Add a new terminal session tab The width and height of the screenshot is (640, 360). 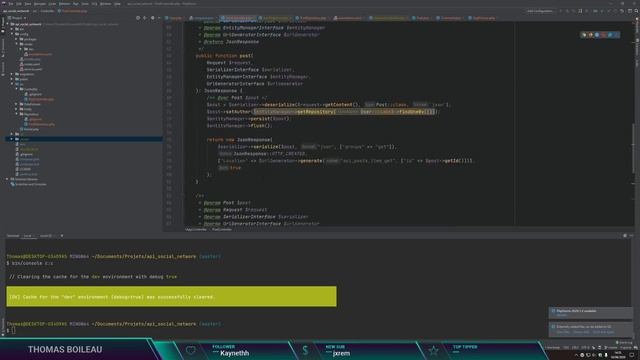62,236
